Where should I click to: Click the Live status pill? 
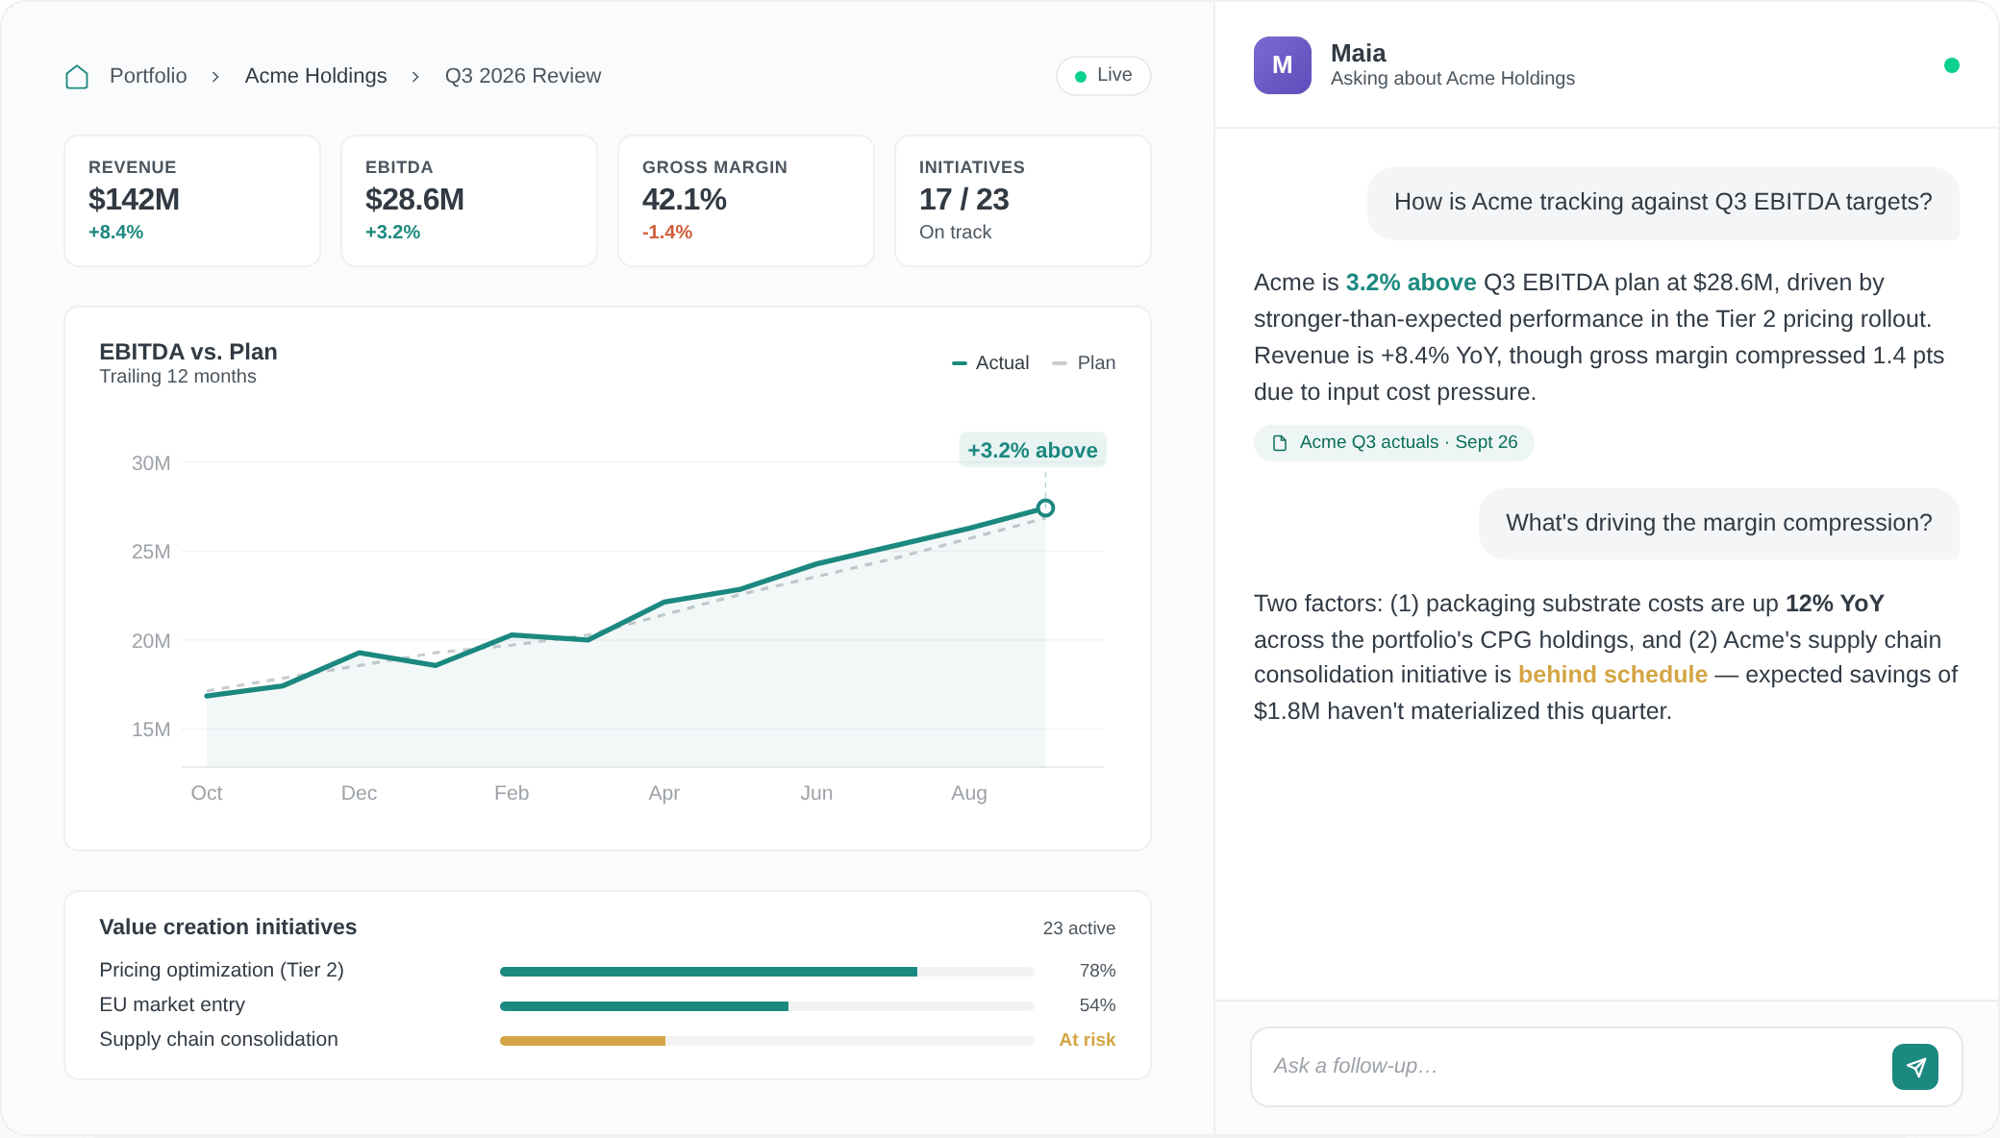tap(1104, 76)
